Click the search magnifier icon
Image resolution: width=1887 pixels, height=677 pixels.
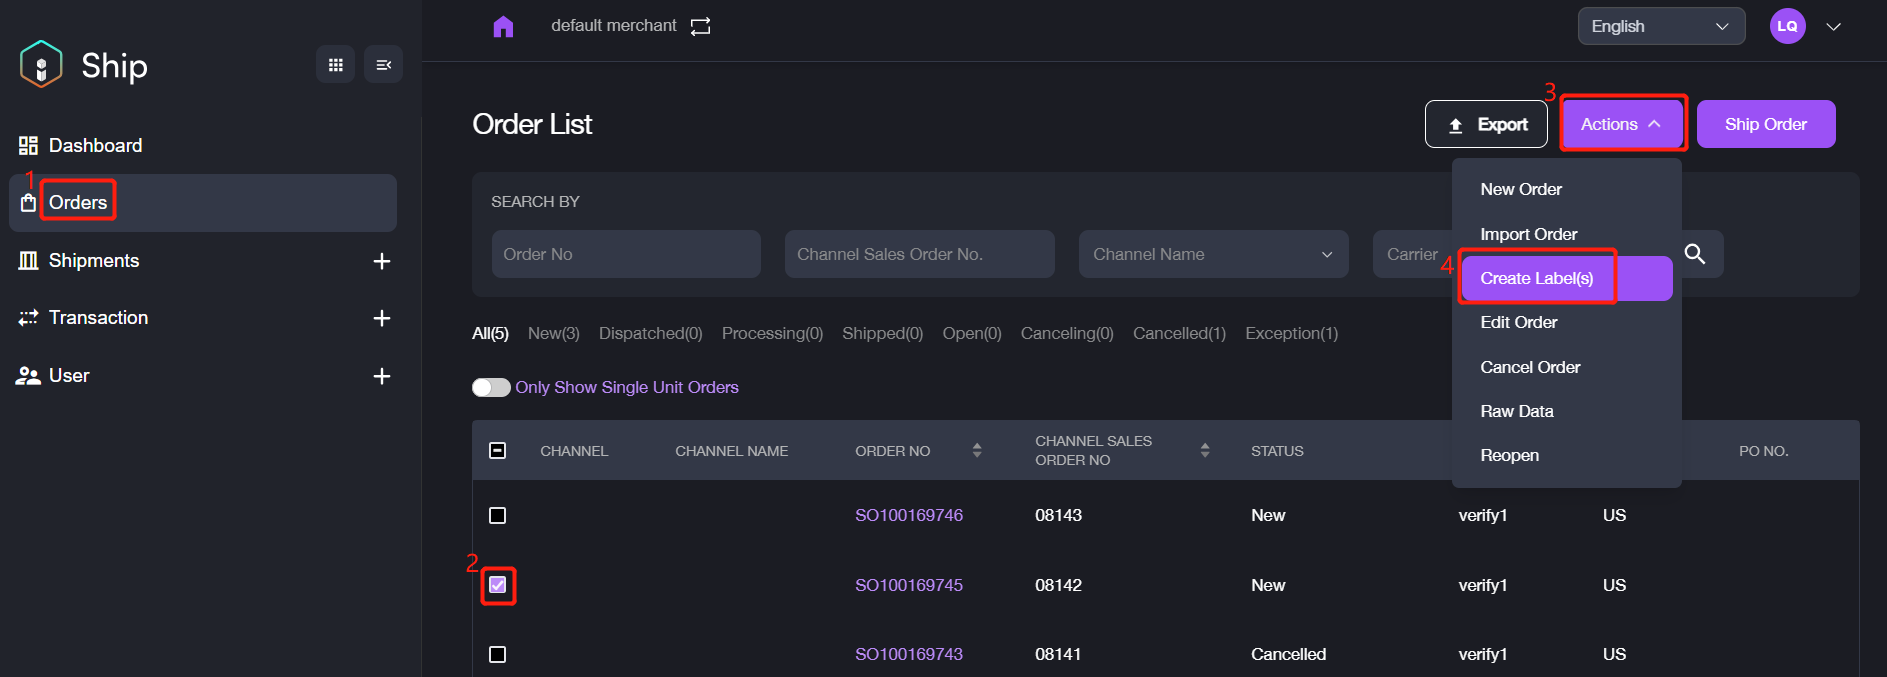point(1695,254)
